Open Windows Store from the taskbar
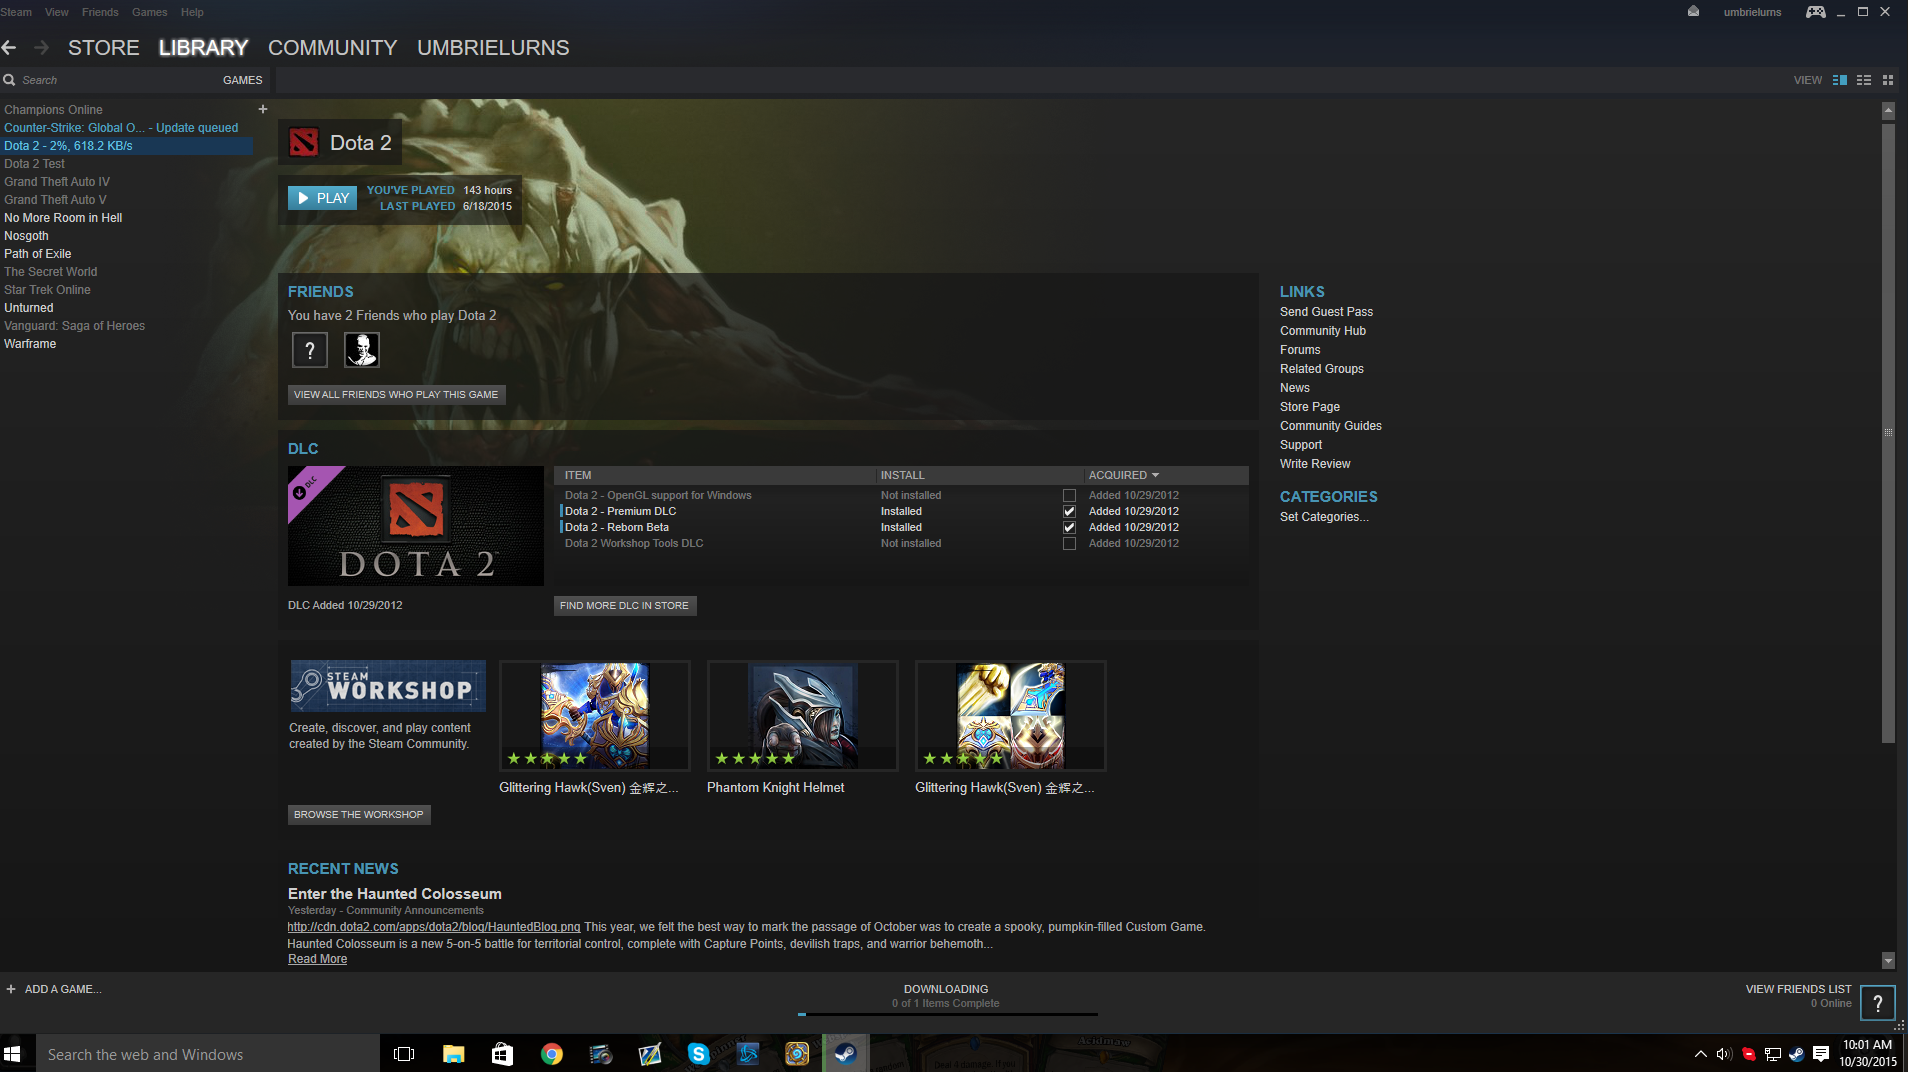Screen dimensions: 1908x1072 (502, 1054)
